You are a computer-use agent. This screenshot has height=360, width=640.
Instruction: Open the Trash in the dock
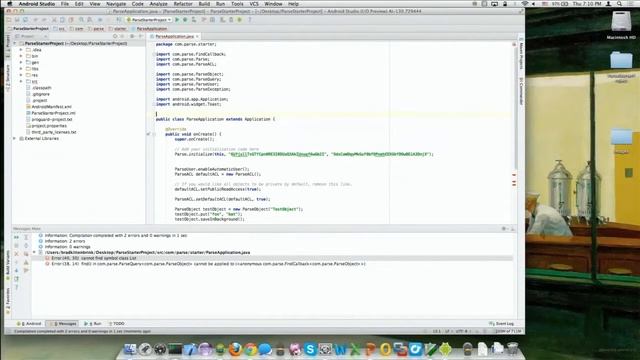(512, 349)
